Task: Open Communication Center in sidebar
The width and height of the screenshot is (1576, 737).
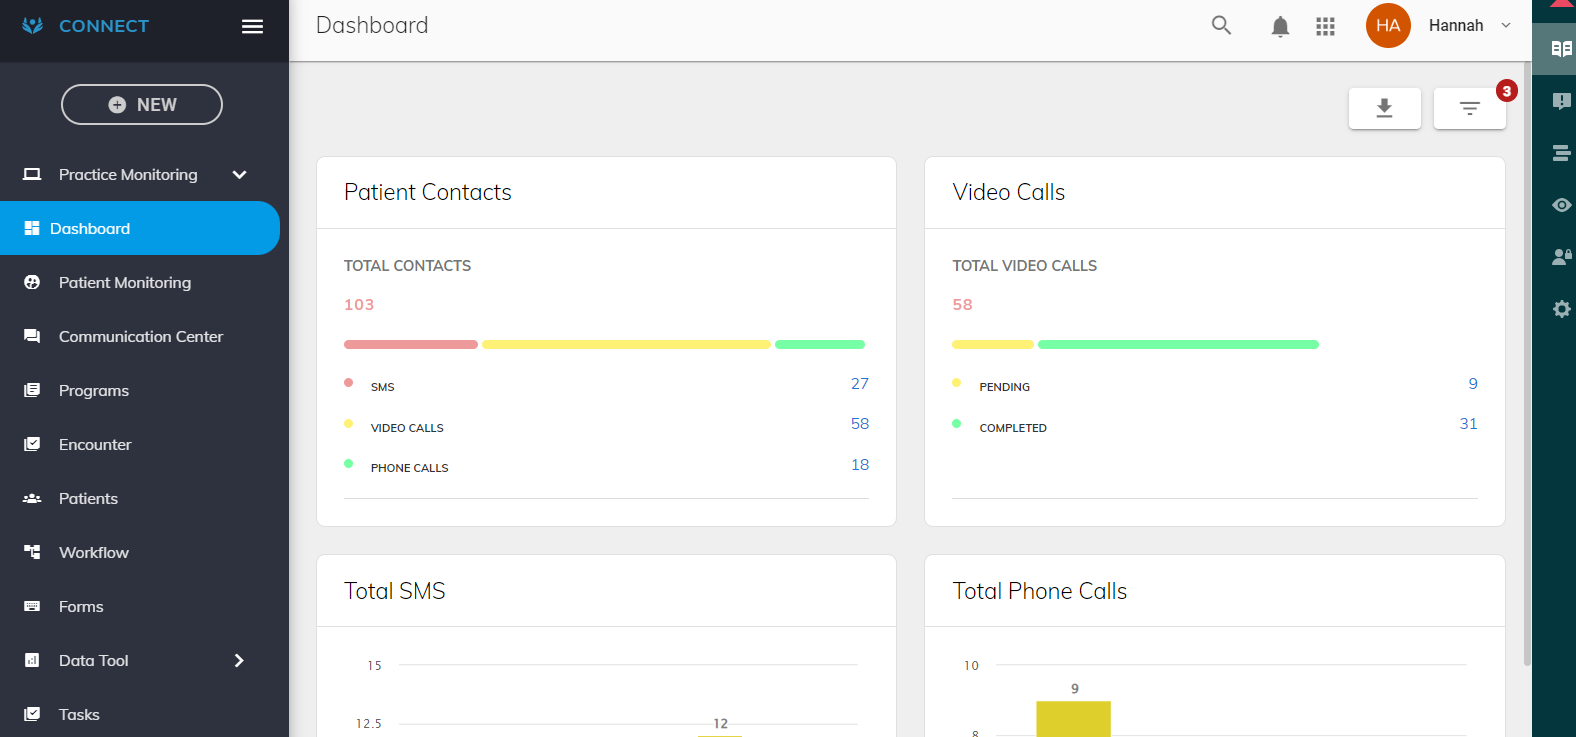Action: [141, 337]
